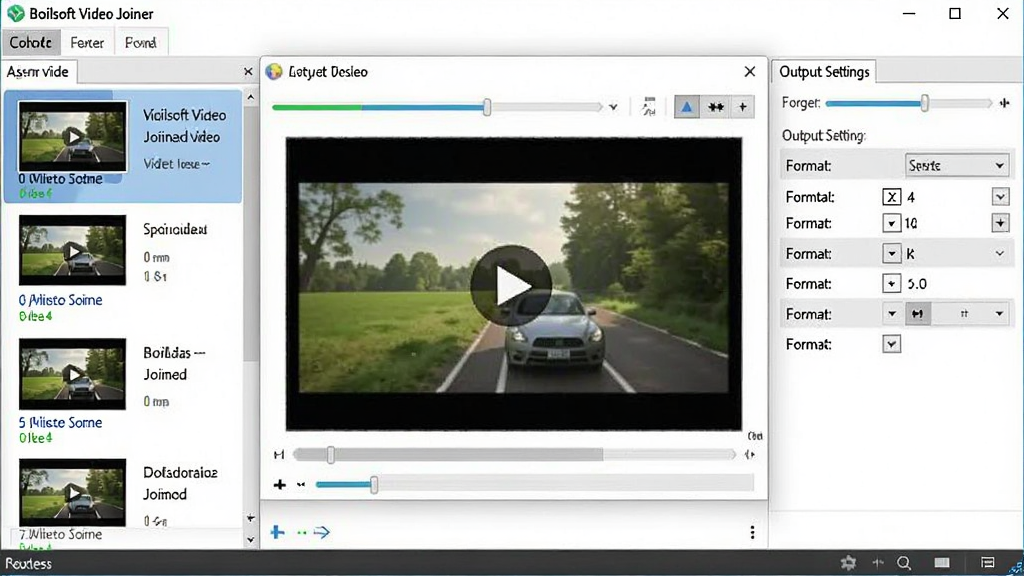Click the list icon at the status bar's right
The height and width of the screenshot is (576, 1024).
point(987,562)
